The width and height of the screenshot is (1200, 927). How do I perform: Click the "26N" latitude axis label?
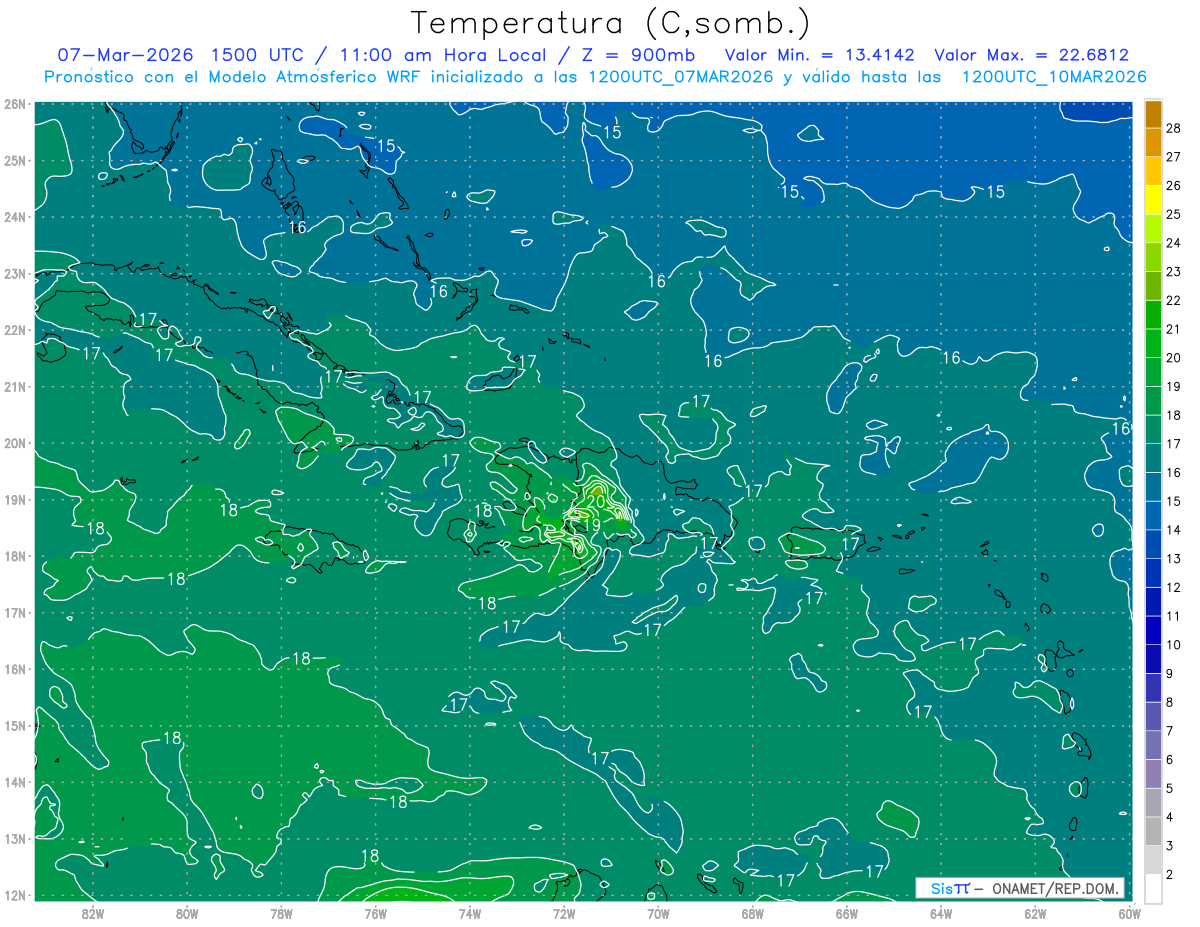(x=14, y=104)
